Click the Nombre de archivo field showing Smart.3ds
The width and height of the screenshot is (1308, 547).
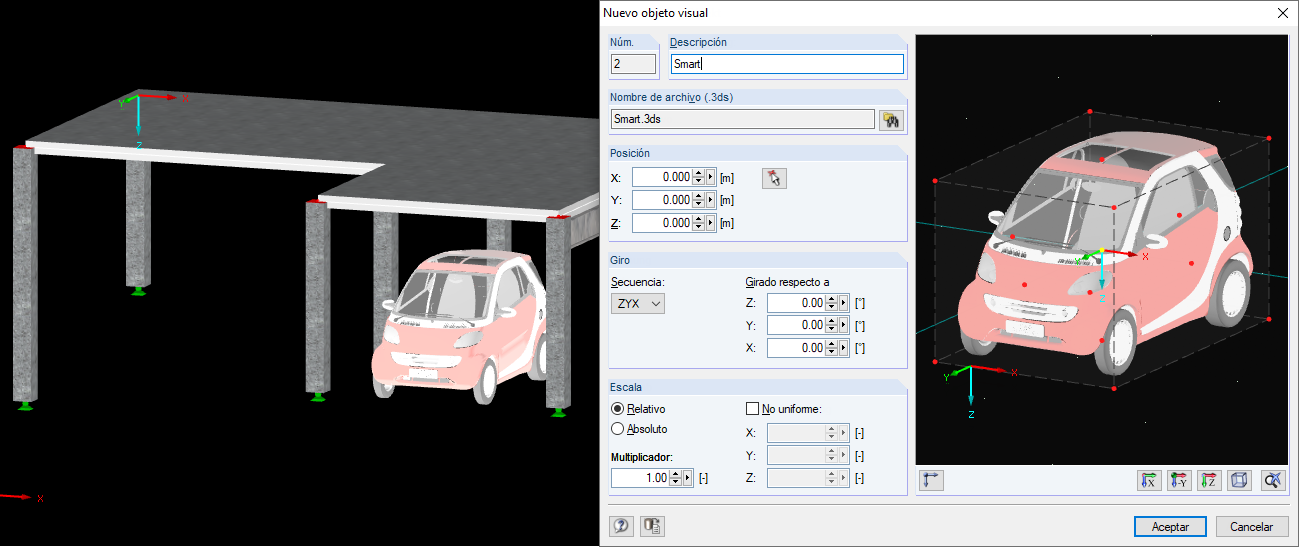[743, 119]
